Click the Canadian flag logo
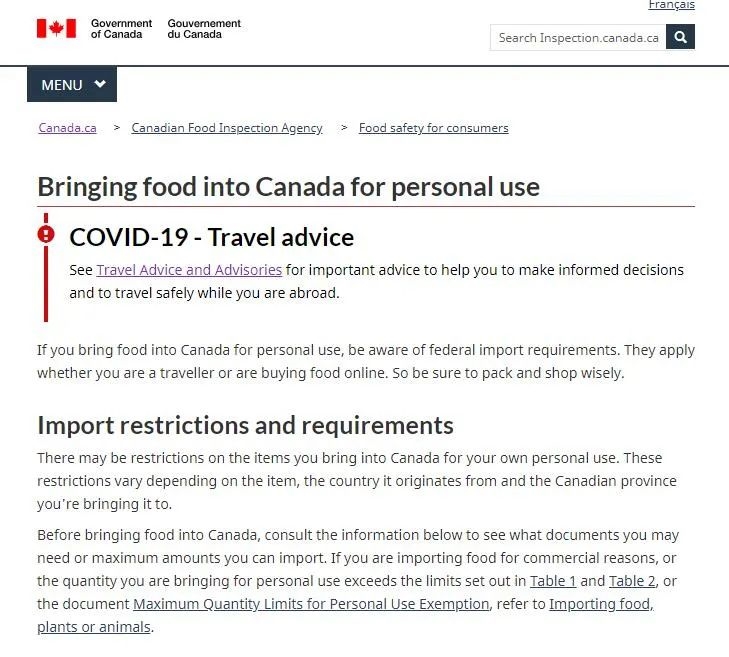The image size is (729, 657). pos(57,28)
